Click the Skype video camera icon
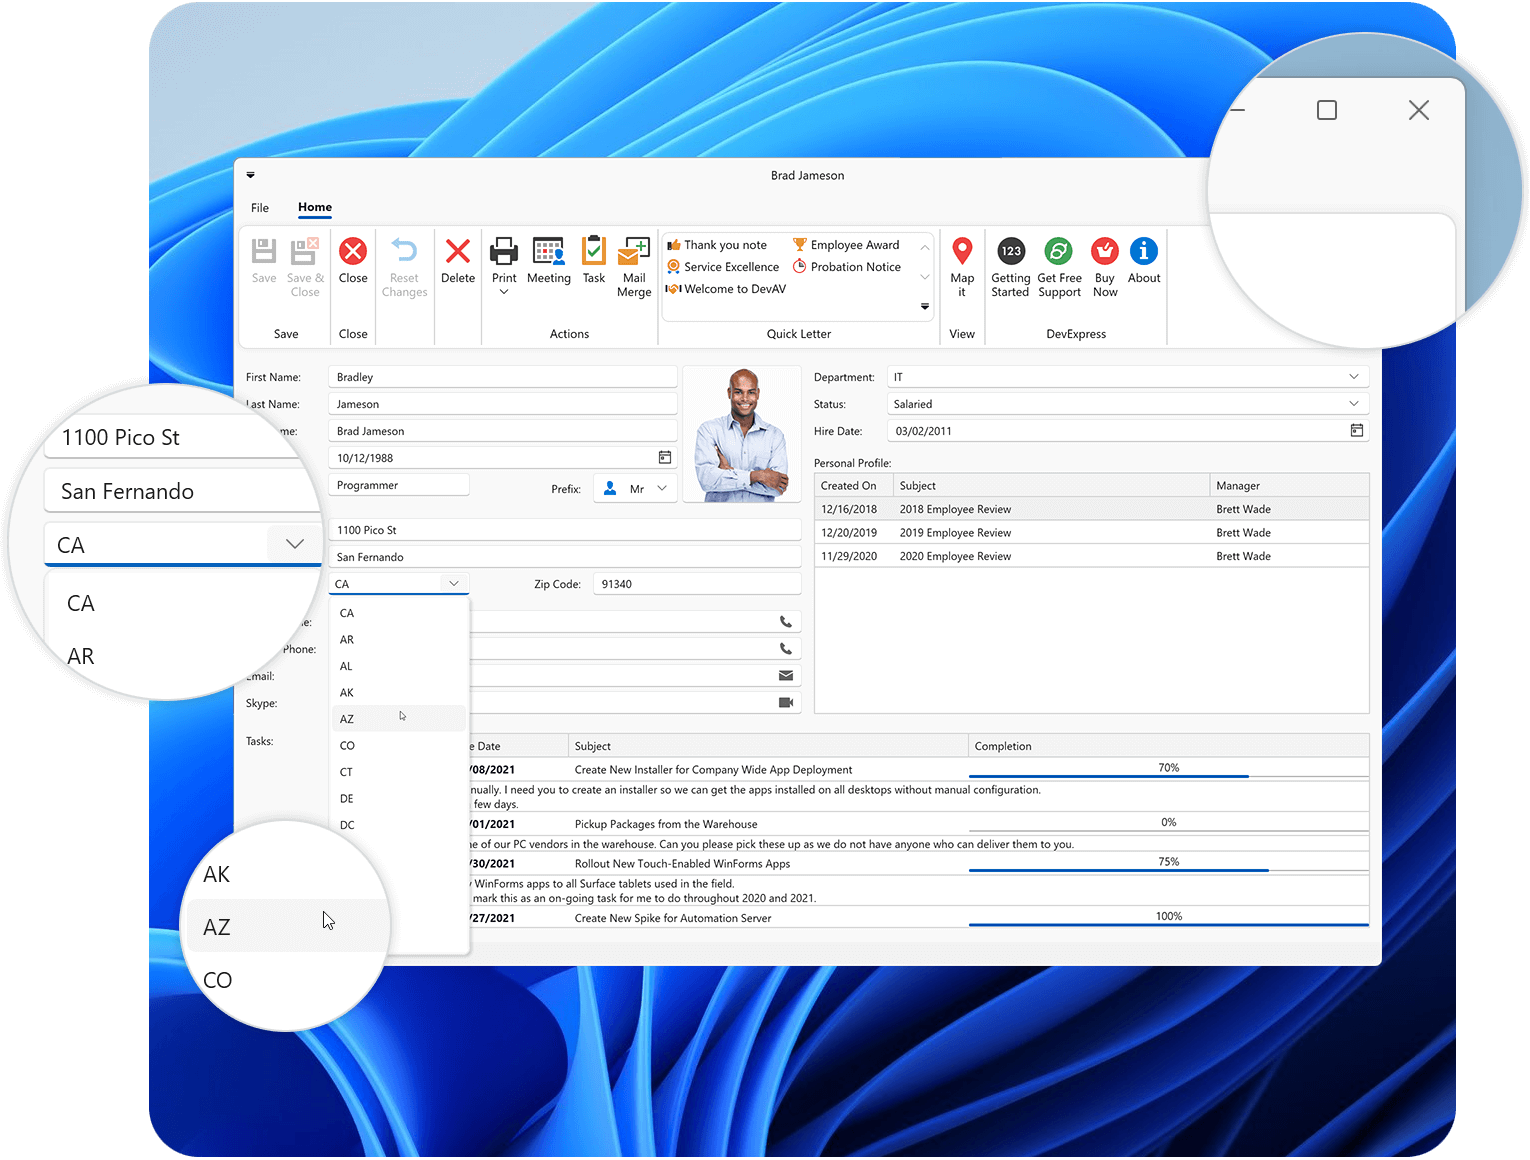This screenshot has height=1160, width=1530. [x=786, y=703]
